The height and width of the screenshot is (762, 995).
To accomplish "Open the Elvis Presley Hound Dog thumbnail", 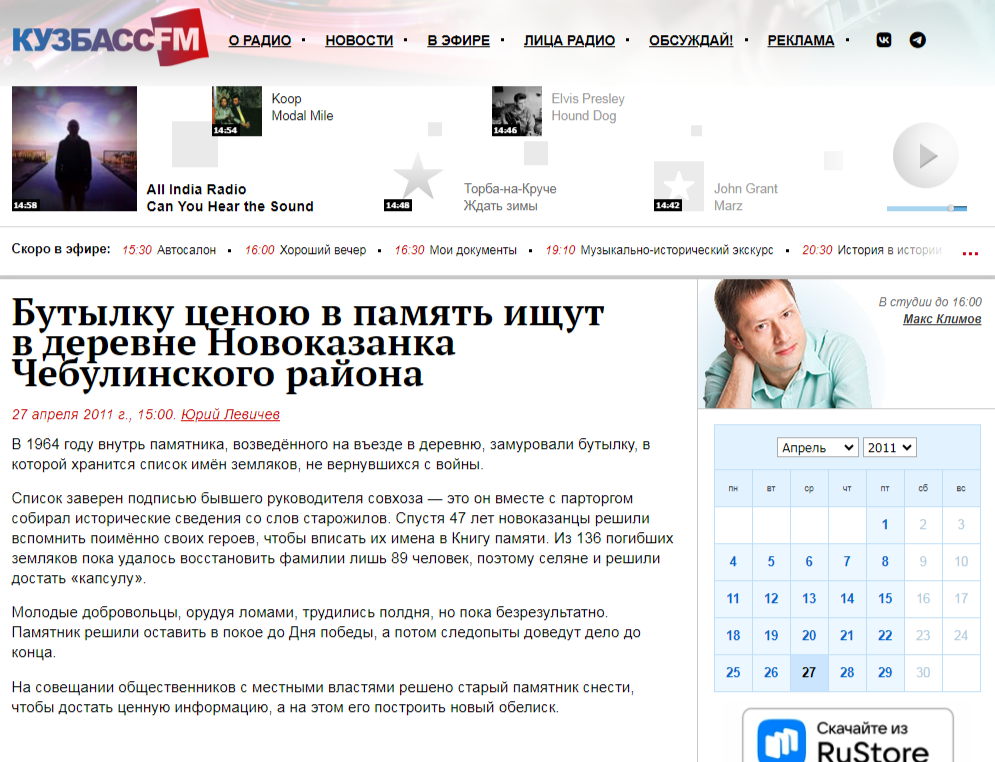I will coord(517,111).
